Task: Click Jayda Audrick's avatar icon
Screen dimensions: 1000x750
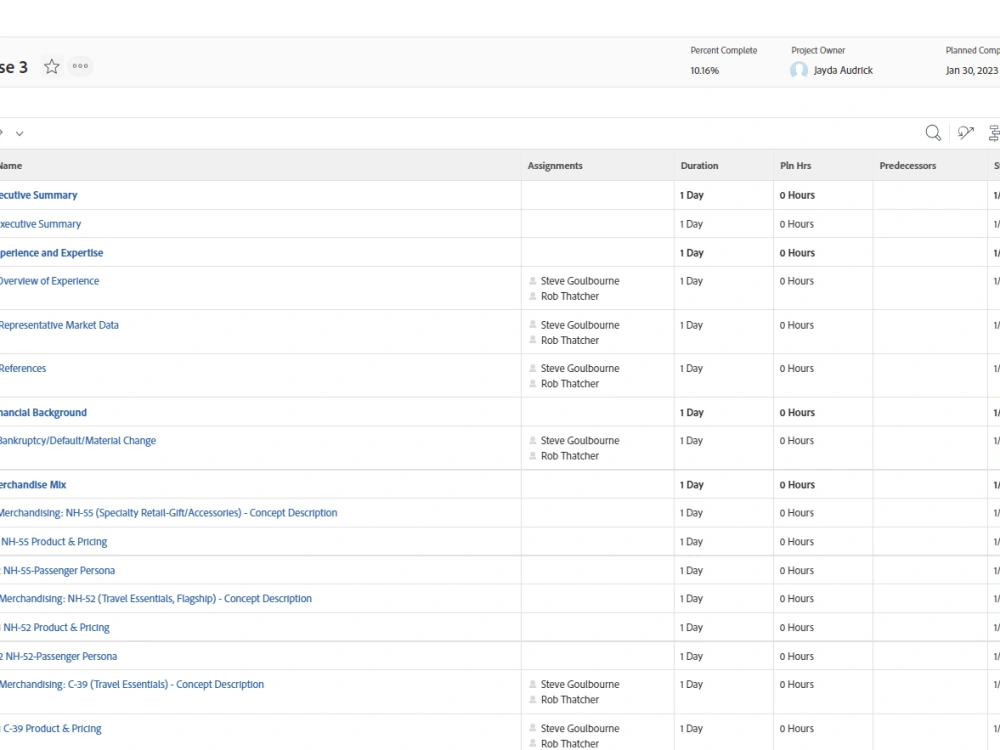Action: click(x=798, y=70)
